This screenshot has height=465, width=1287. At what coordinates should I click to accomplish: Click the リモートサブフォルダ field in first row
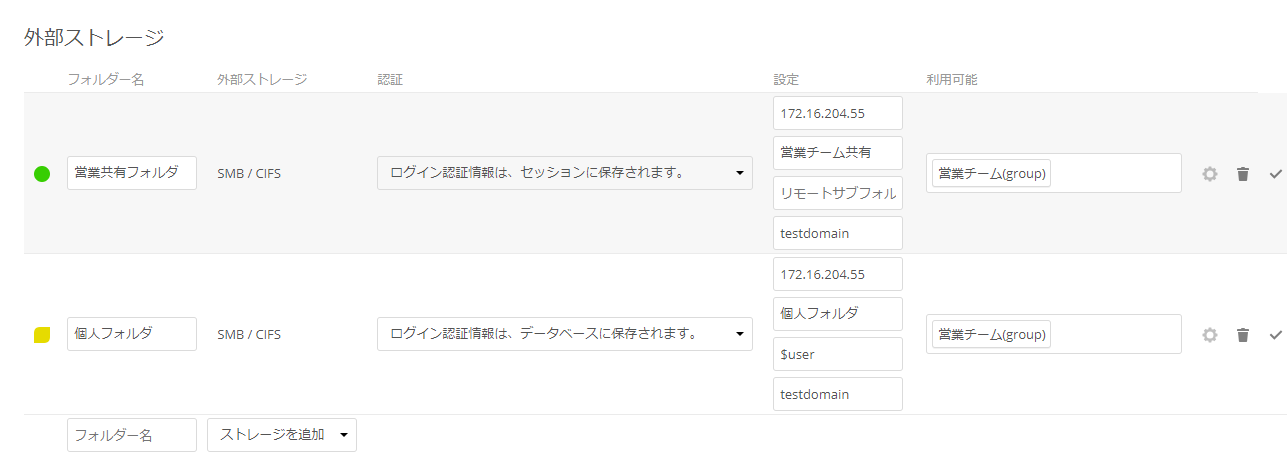pyautogui.click(x=837, y=193)
